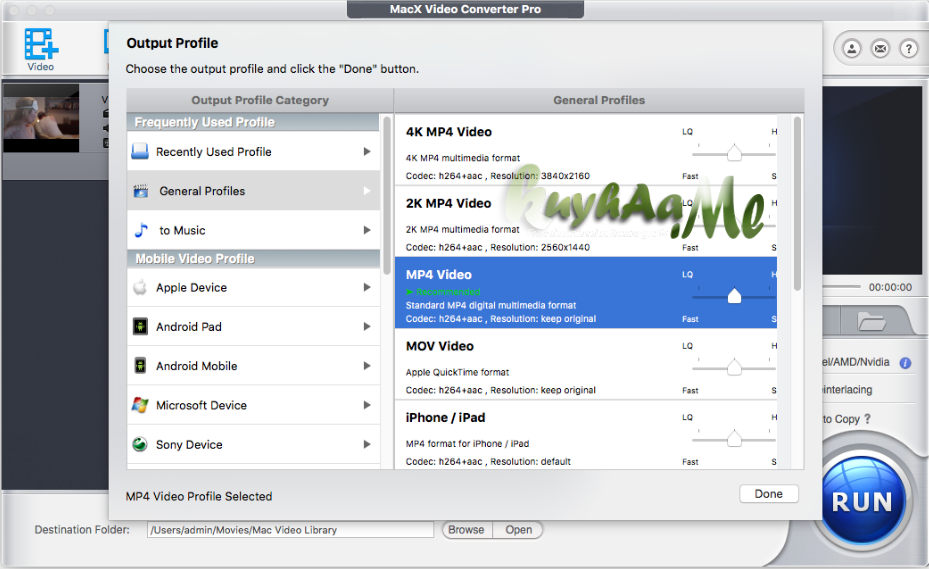The height and width of the screenshot is (569, 929).
Task: Click the to Music note icon
Action: [x=141, y=230]
